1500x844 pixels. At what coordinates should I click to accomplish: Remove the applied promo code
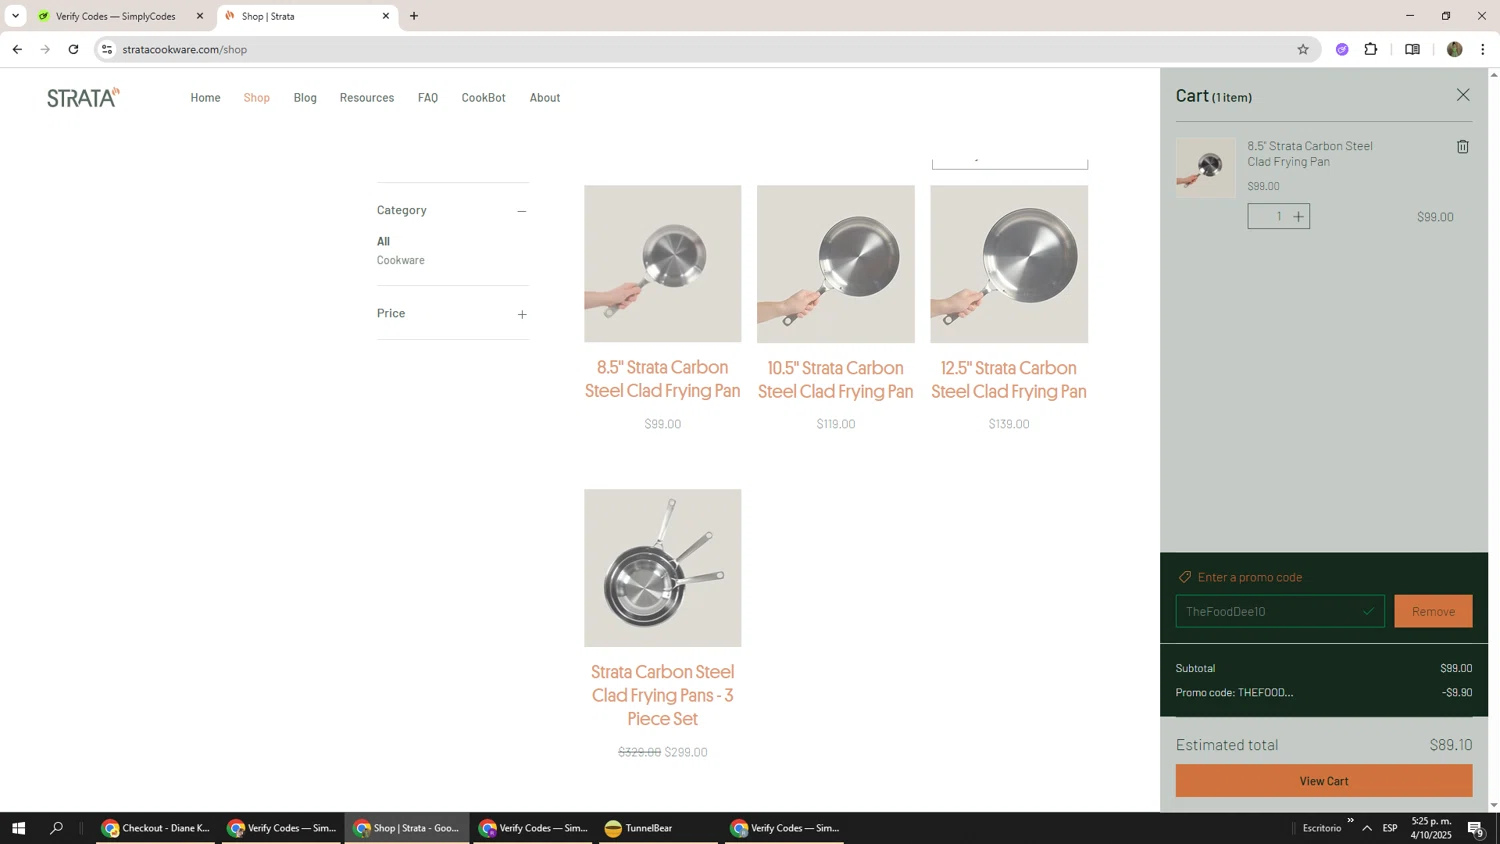pos(1432,611)
